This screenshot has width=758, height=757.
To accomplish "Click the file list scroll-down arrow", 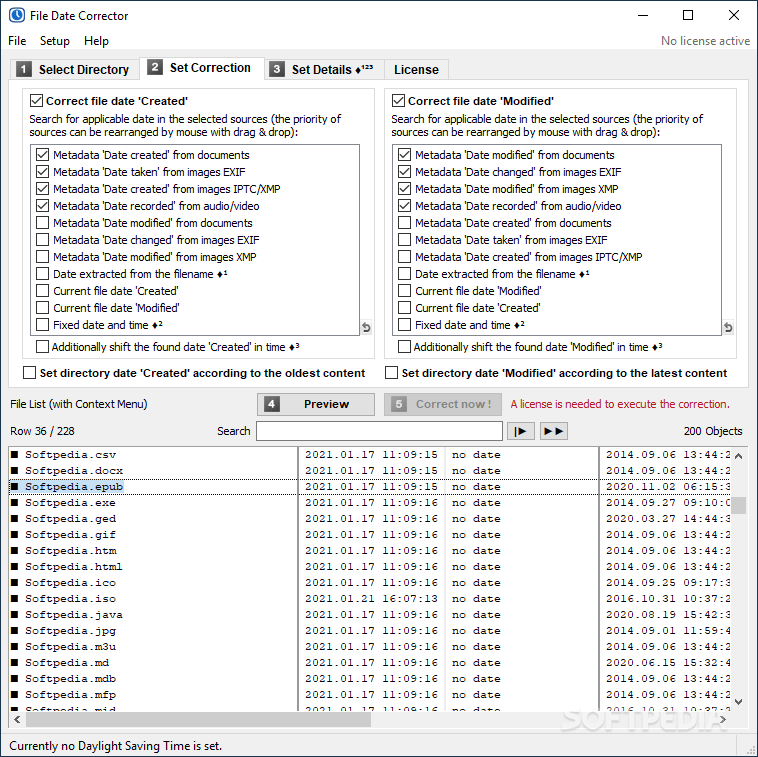I will [x=738, y=702].
